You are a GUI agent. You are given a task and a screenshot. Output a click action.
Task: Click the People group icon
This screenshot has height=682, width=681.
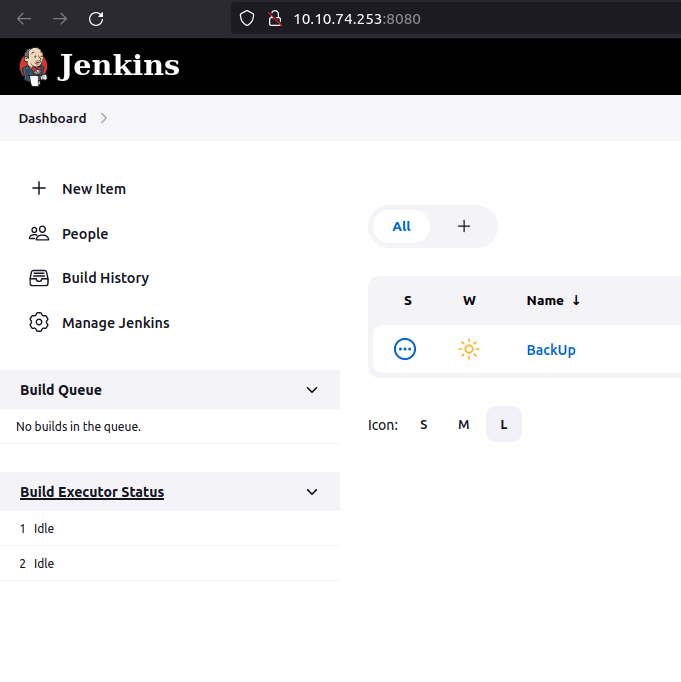(39, 234)
